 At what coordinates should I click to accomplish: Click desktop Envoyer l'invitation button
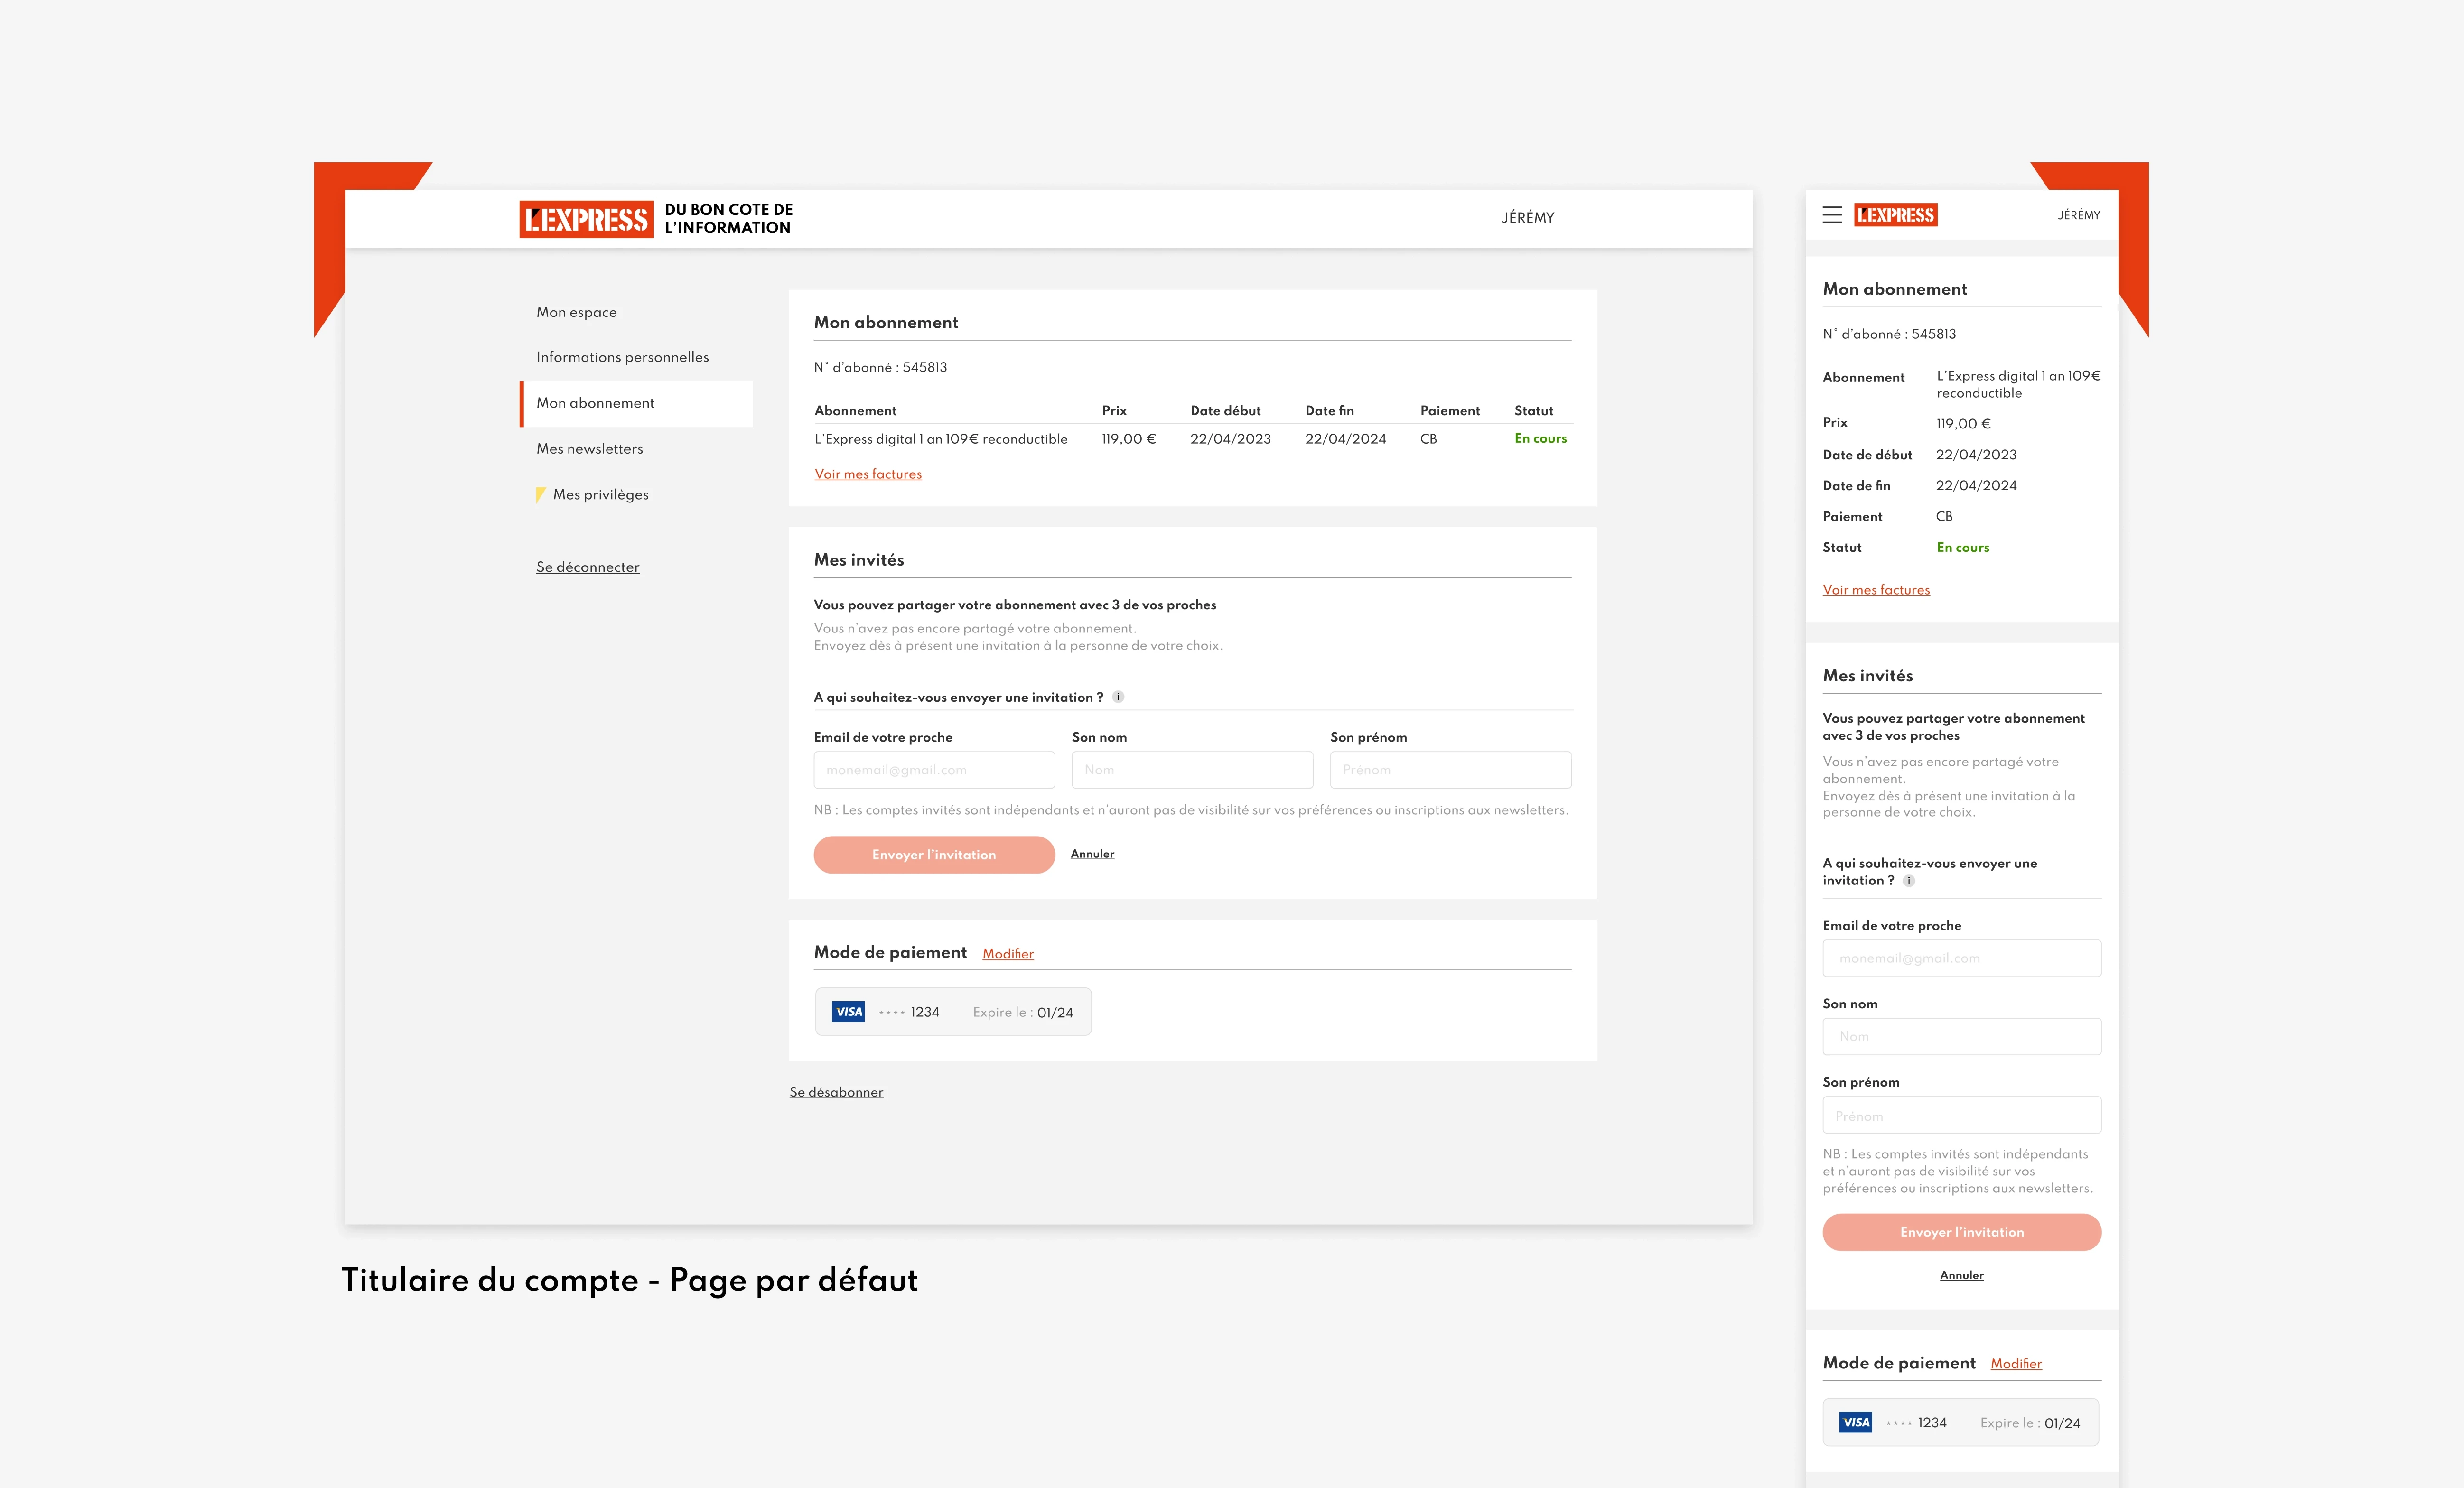(933, 855)
